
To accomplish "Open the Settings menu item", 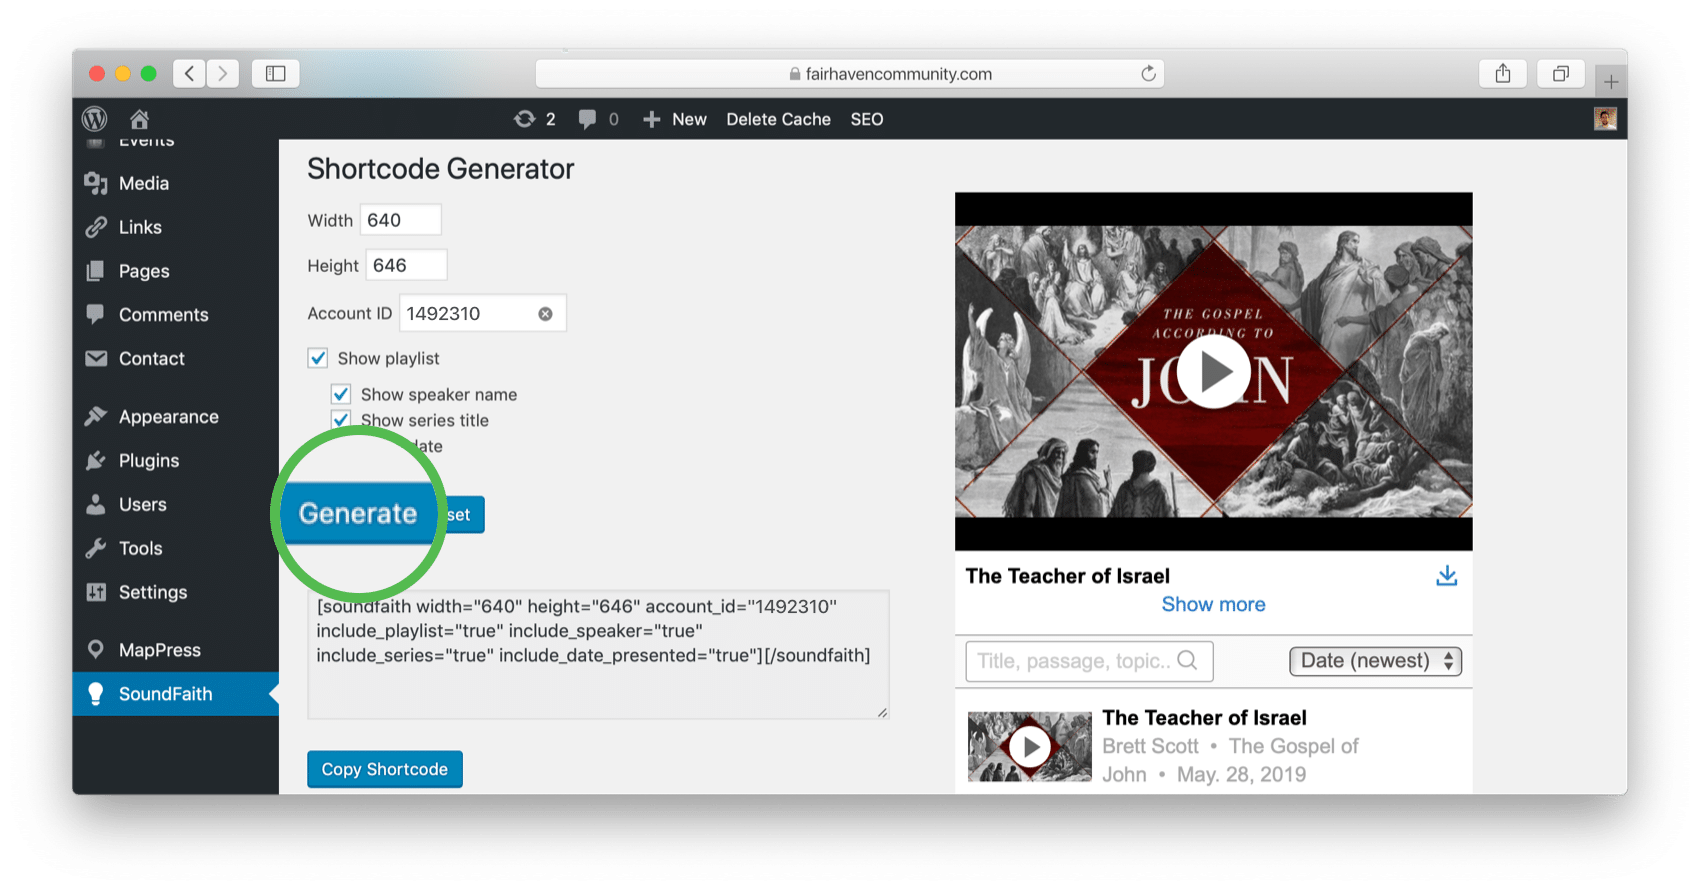I will click(153, 592).
